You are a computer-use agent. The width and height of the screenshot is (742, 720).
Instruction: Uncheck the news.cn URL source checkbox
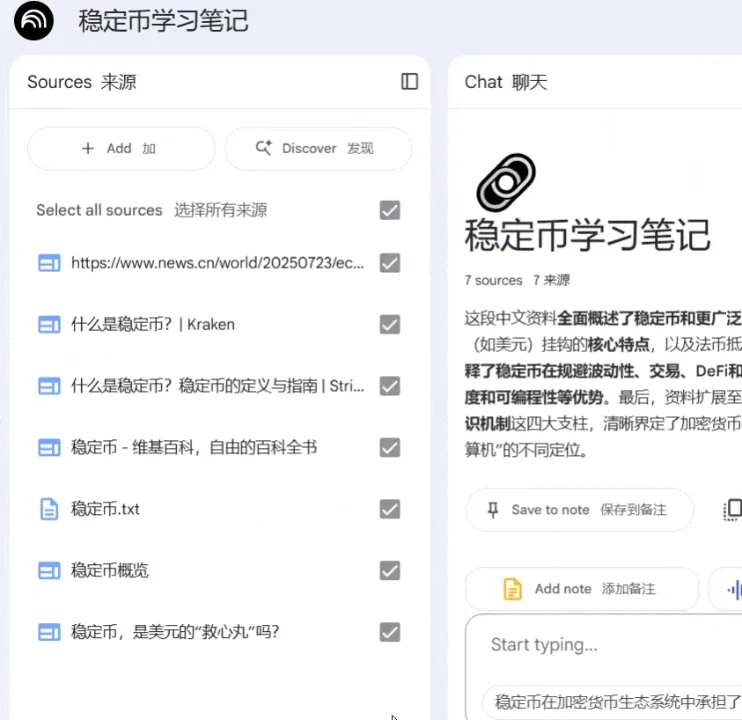pos(390,263)
